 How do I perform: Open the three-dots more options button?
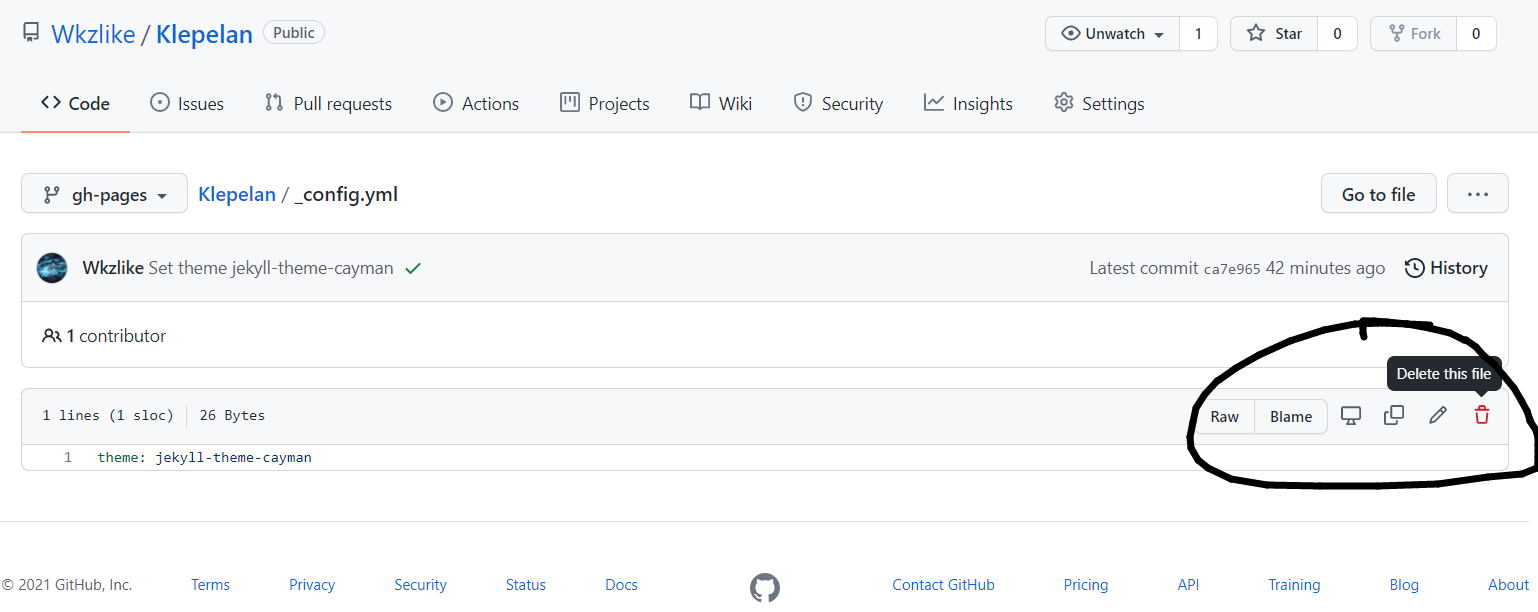(x=1477, y=194)
